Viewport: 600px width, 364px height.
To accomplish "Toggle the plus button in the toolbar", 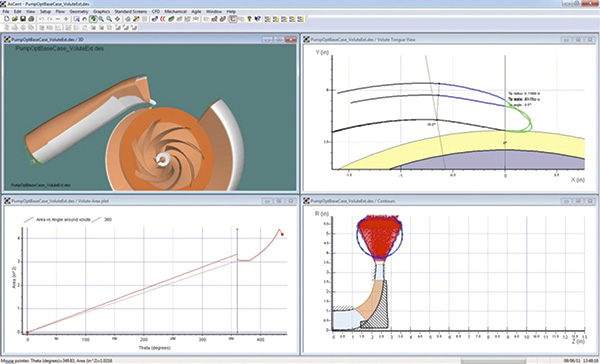I will coord(66,19).
